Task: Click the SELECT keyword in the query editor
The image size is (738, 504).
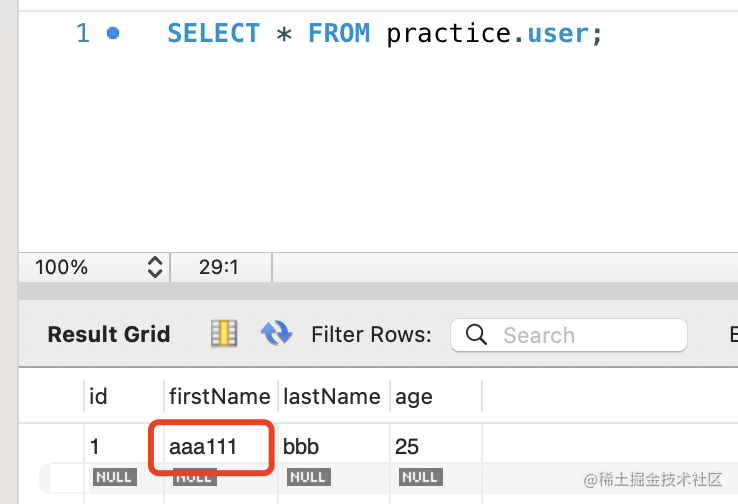Action: [213, 33]
